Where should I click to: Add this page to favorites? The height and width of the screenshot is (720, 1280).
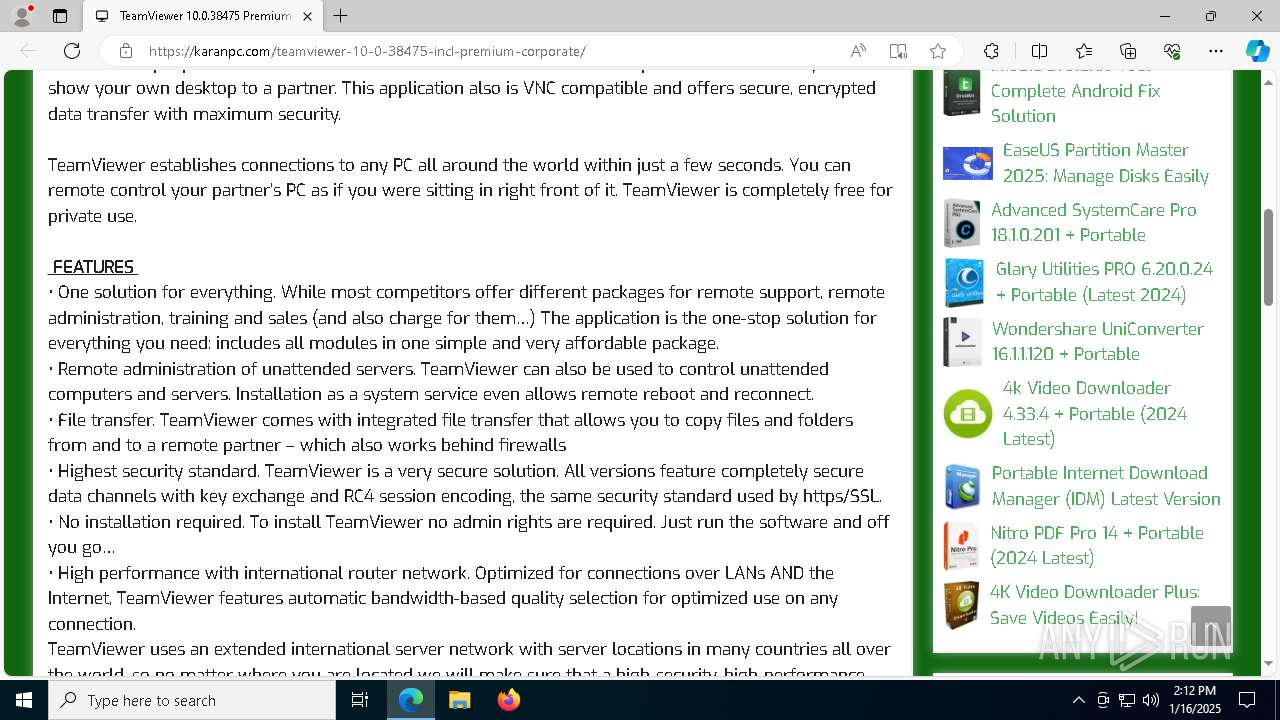tap(938, 51)
